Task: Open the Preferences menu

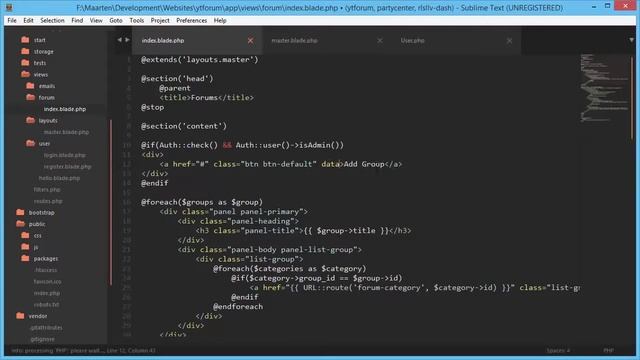Action: point(192,20)
